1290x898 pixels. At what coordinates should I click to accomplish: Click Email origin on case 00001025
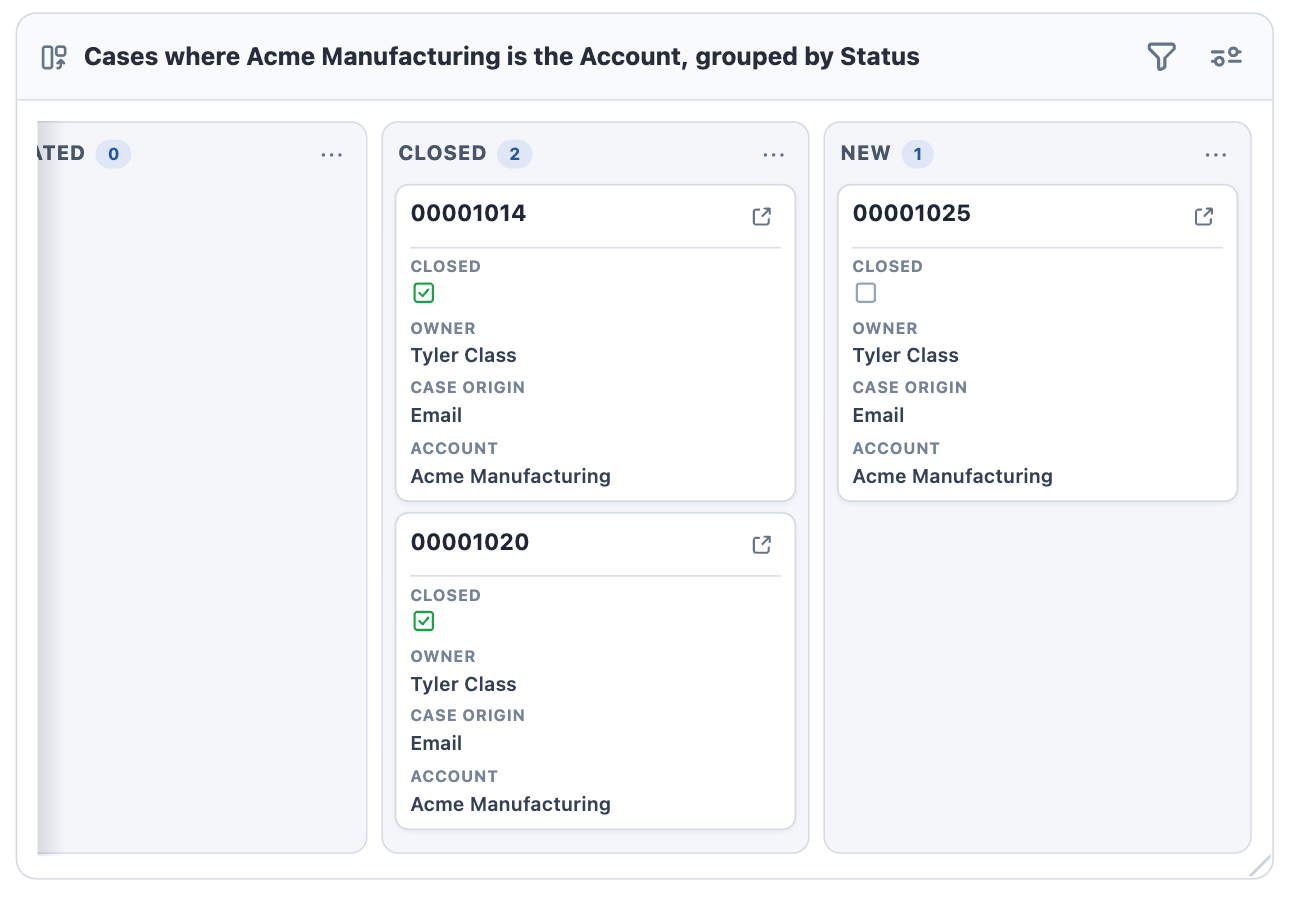click(x=879, y=415)
